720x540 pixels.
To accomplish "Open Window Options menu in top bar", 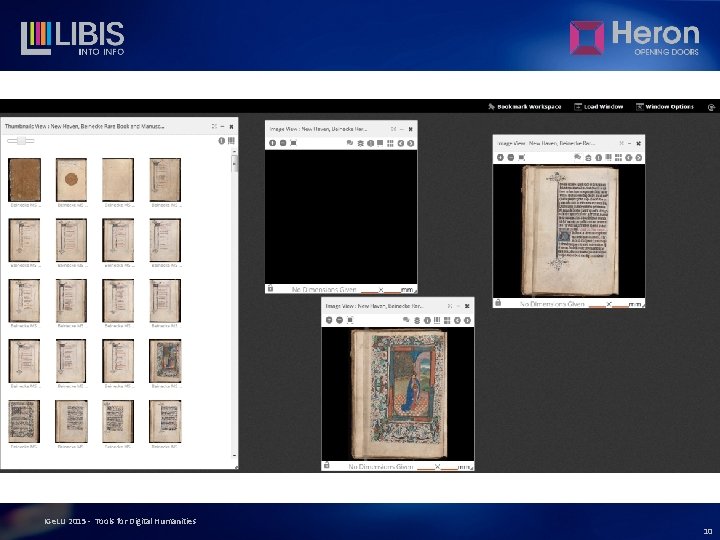I will (x=665, y=107).
